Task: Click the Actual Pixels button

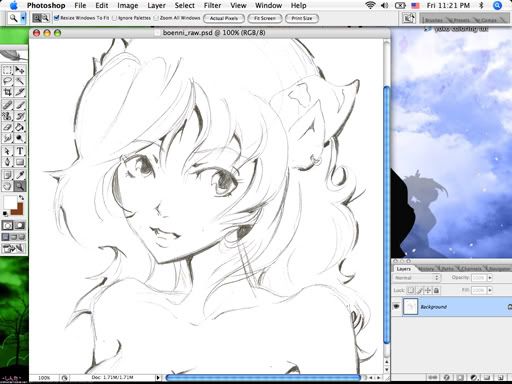Action: (x=224, y=18)
